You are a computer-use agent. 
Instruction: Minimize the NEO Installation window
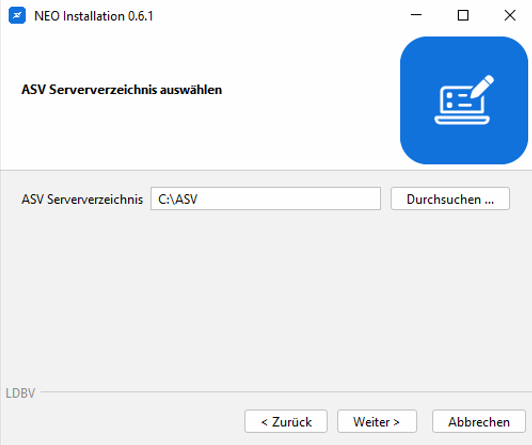coord(416,15)
